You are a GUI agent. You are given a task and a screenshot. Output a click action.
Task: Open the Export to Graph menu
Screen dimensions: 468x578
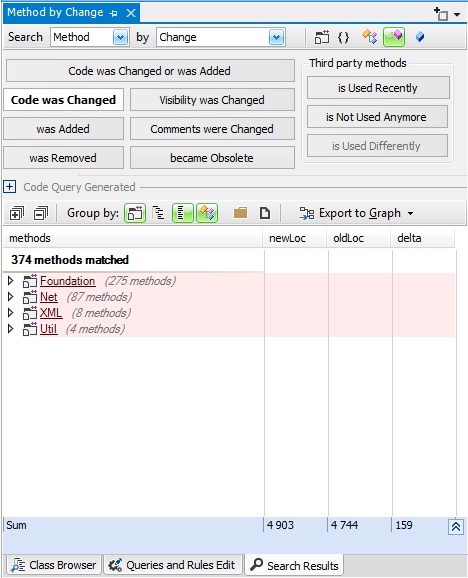(x=356, y=213)
